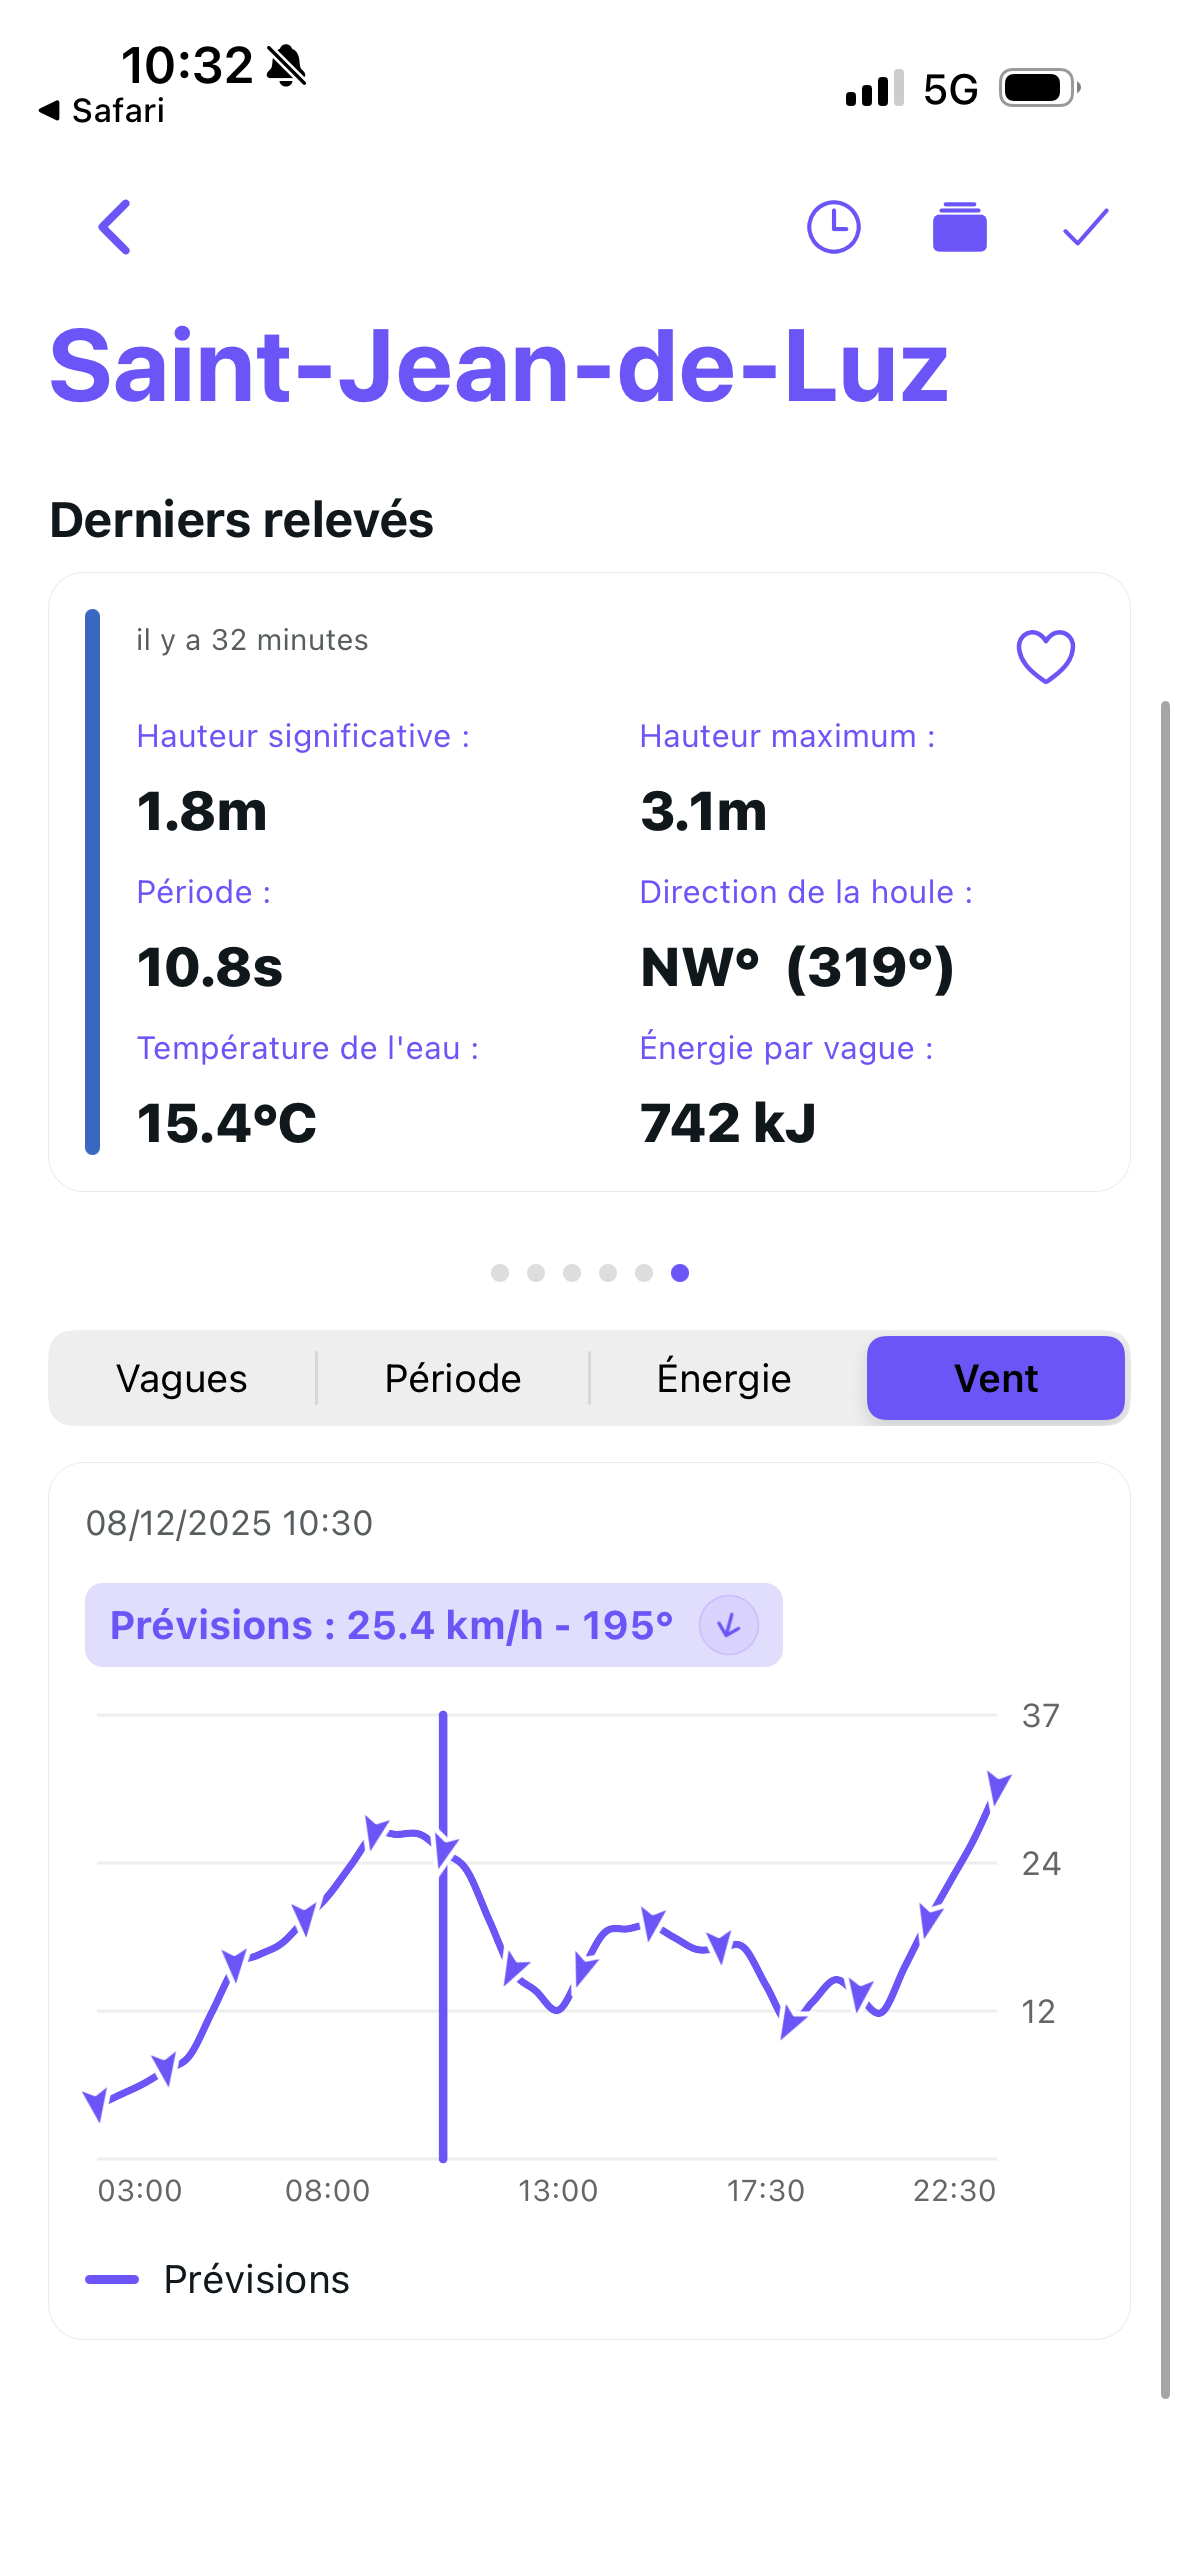Tap the wind direction arrow badge
1179x2556 pixels.
(728, 1625)
